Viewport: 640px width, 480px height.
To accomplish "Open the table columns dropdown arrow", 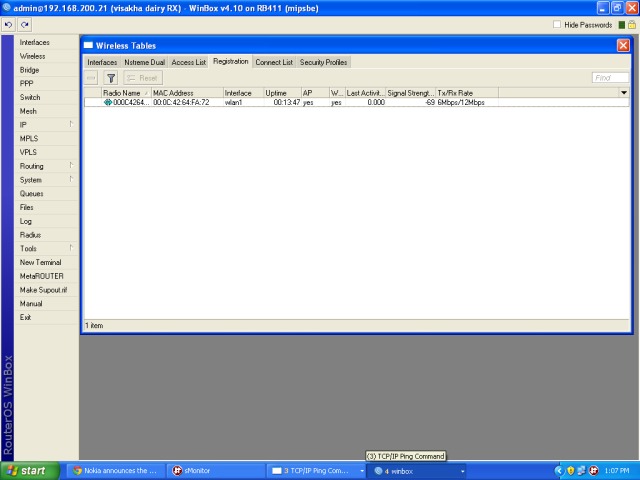I will coord(624,93).
